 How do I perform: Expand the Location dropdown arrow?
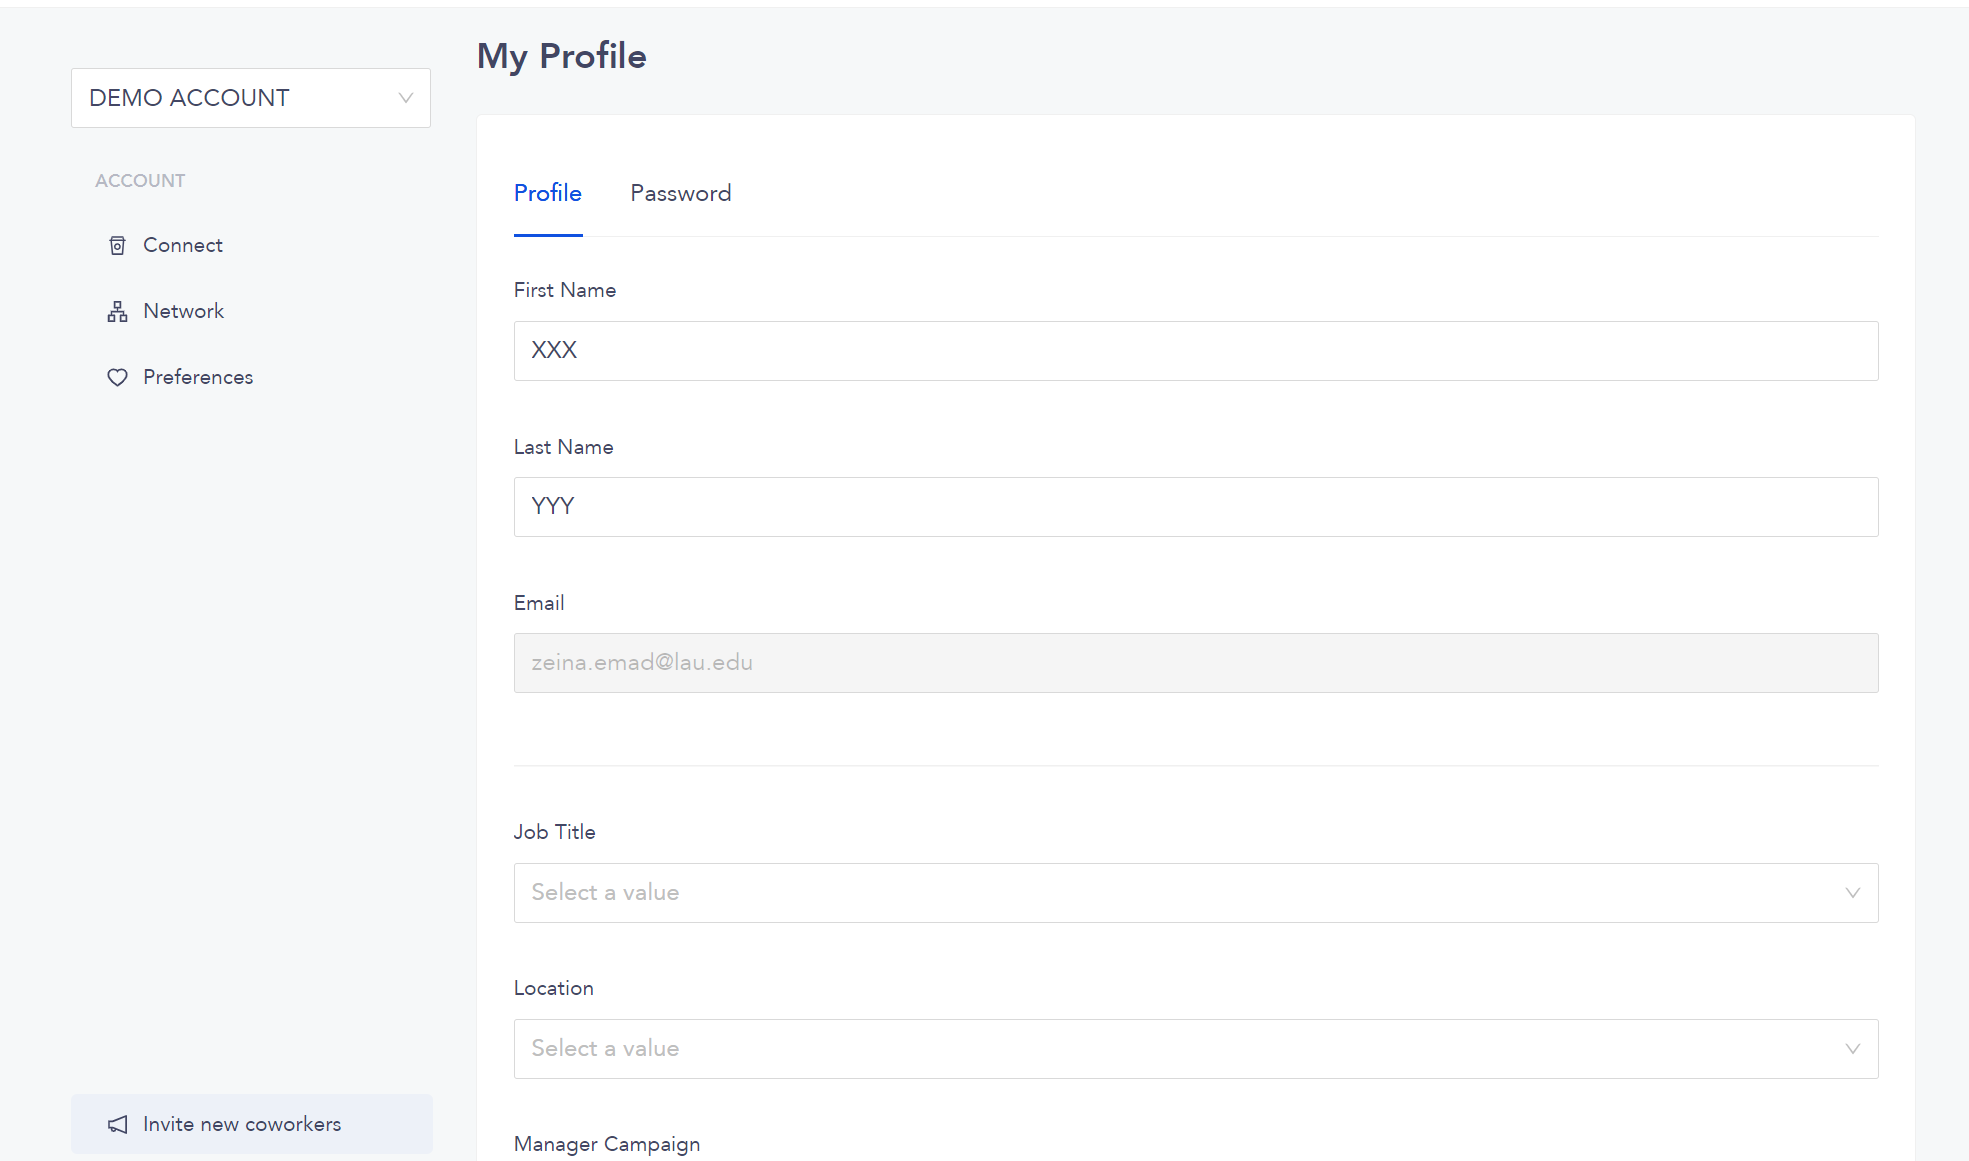(1852, 1049)
